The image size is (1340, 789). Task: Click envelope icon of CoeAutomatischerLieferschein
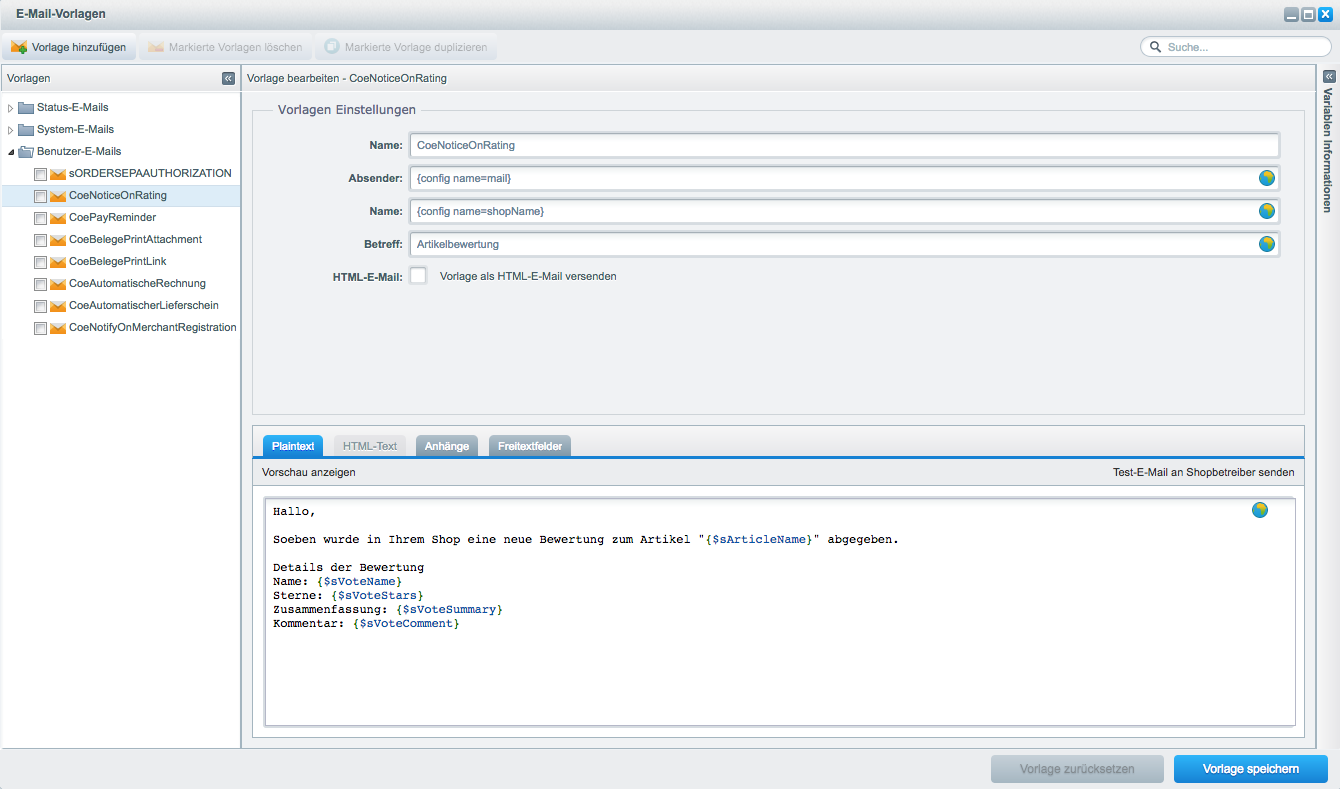(58, 306)
